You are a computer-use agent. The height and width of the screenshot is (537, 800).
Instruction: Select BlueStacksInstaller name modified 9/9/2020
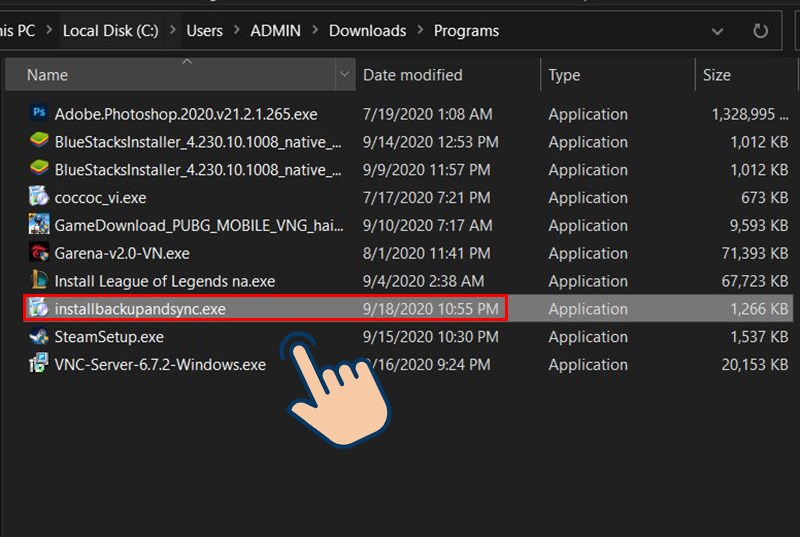pos(198,169)
